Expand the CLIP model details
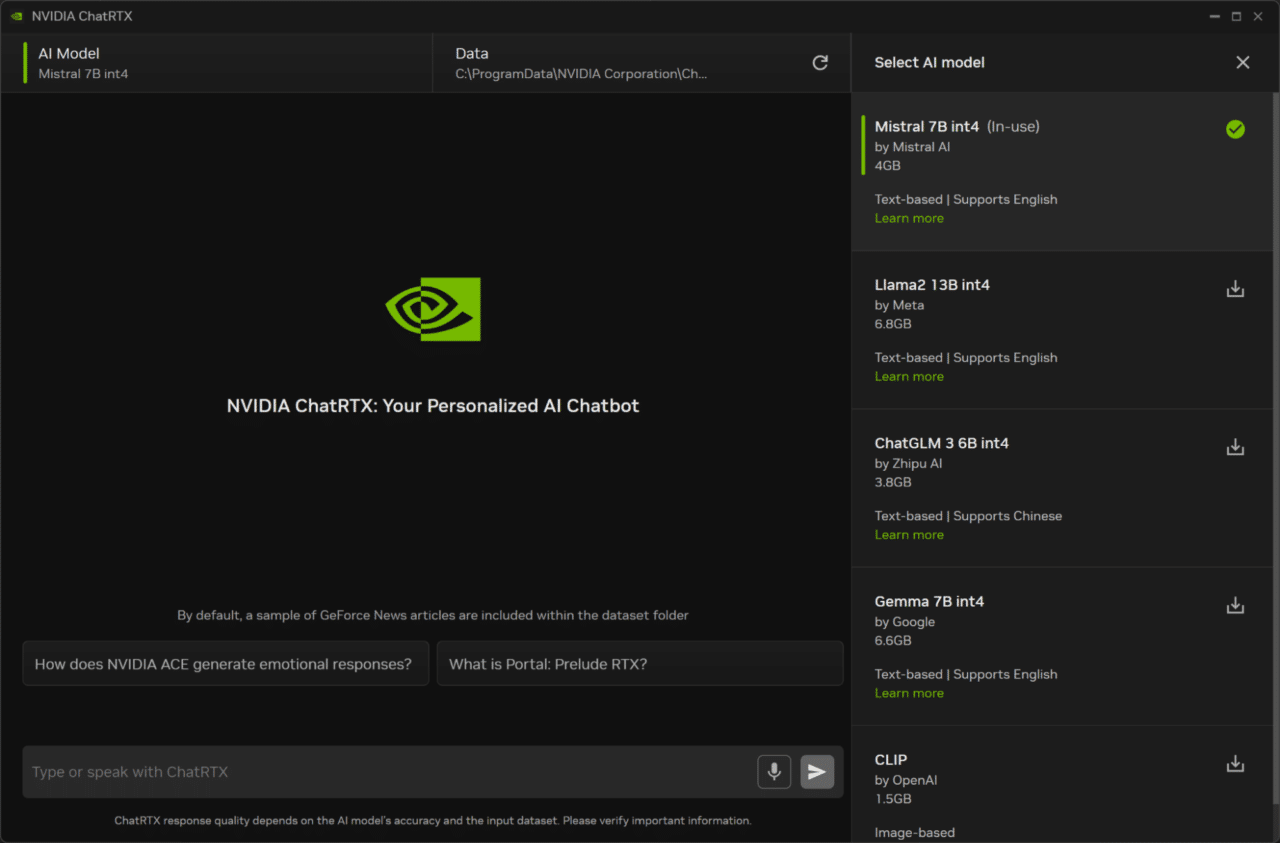The image size is (1280, 843). [890, 759]
